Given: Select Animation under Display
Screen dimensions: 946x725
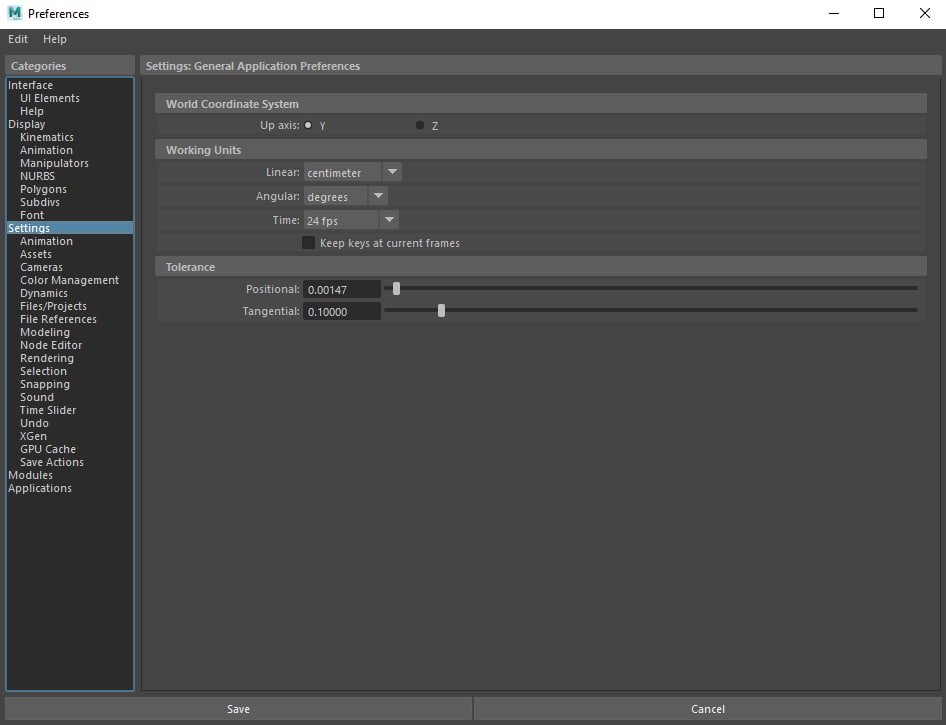Looking at the screenshot, I should click(46, 150).
